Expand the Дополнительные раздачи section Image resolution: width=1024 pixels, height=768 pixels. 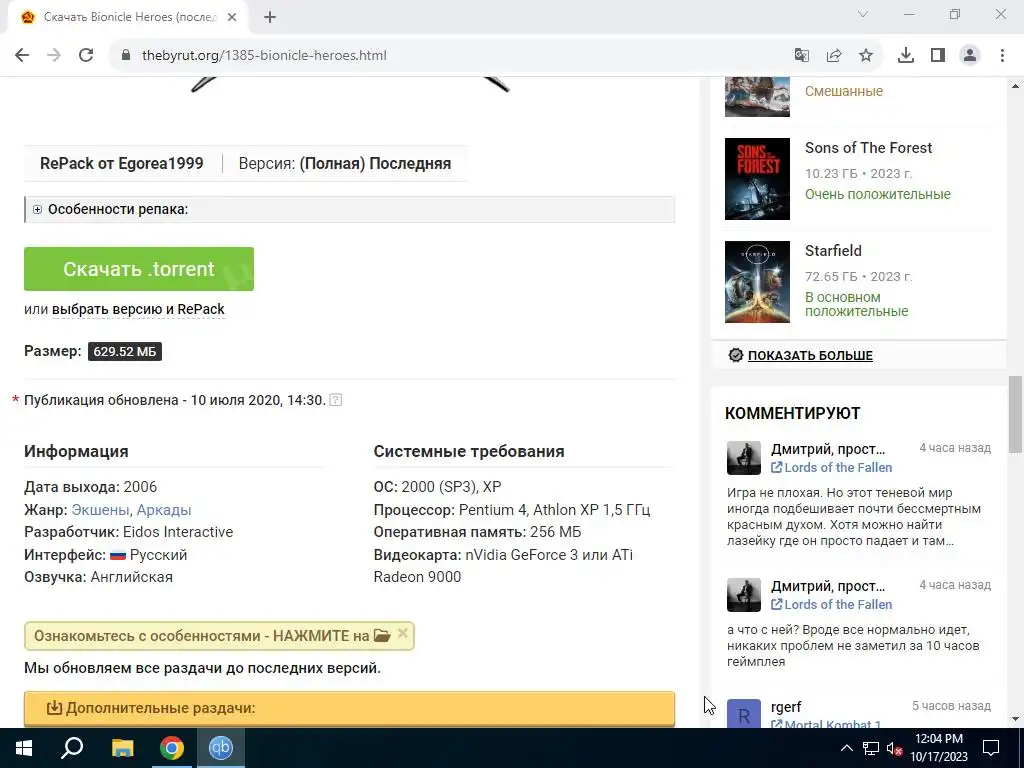(349, 709)
